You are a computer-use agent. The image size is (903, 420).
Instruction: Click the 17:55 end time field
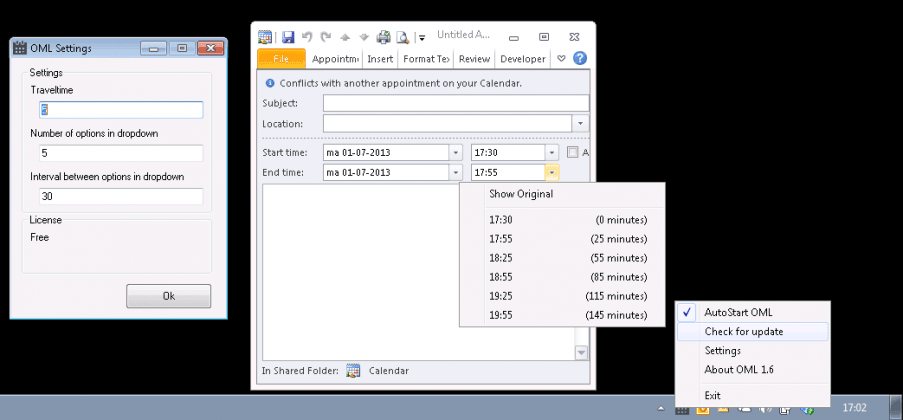pos(508,172)
